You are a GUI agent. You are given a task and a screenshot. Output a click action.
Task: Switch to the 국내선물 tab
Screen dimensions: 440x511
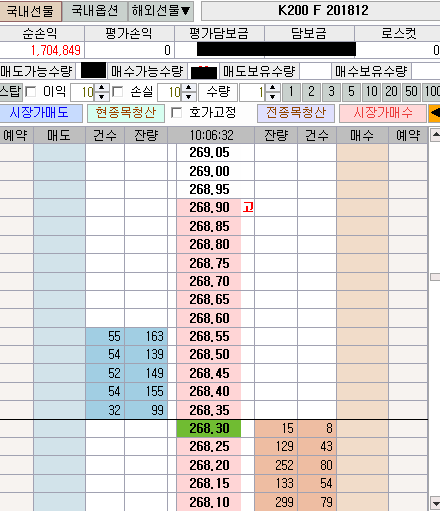(x=31, y=11)
